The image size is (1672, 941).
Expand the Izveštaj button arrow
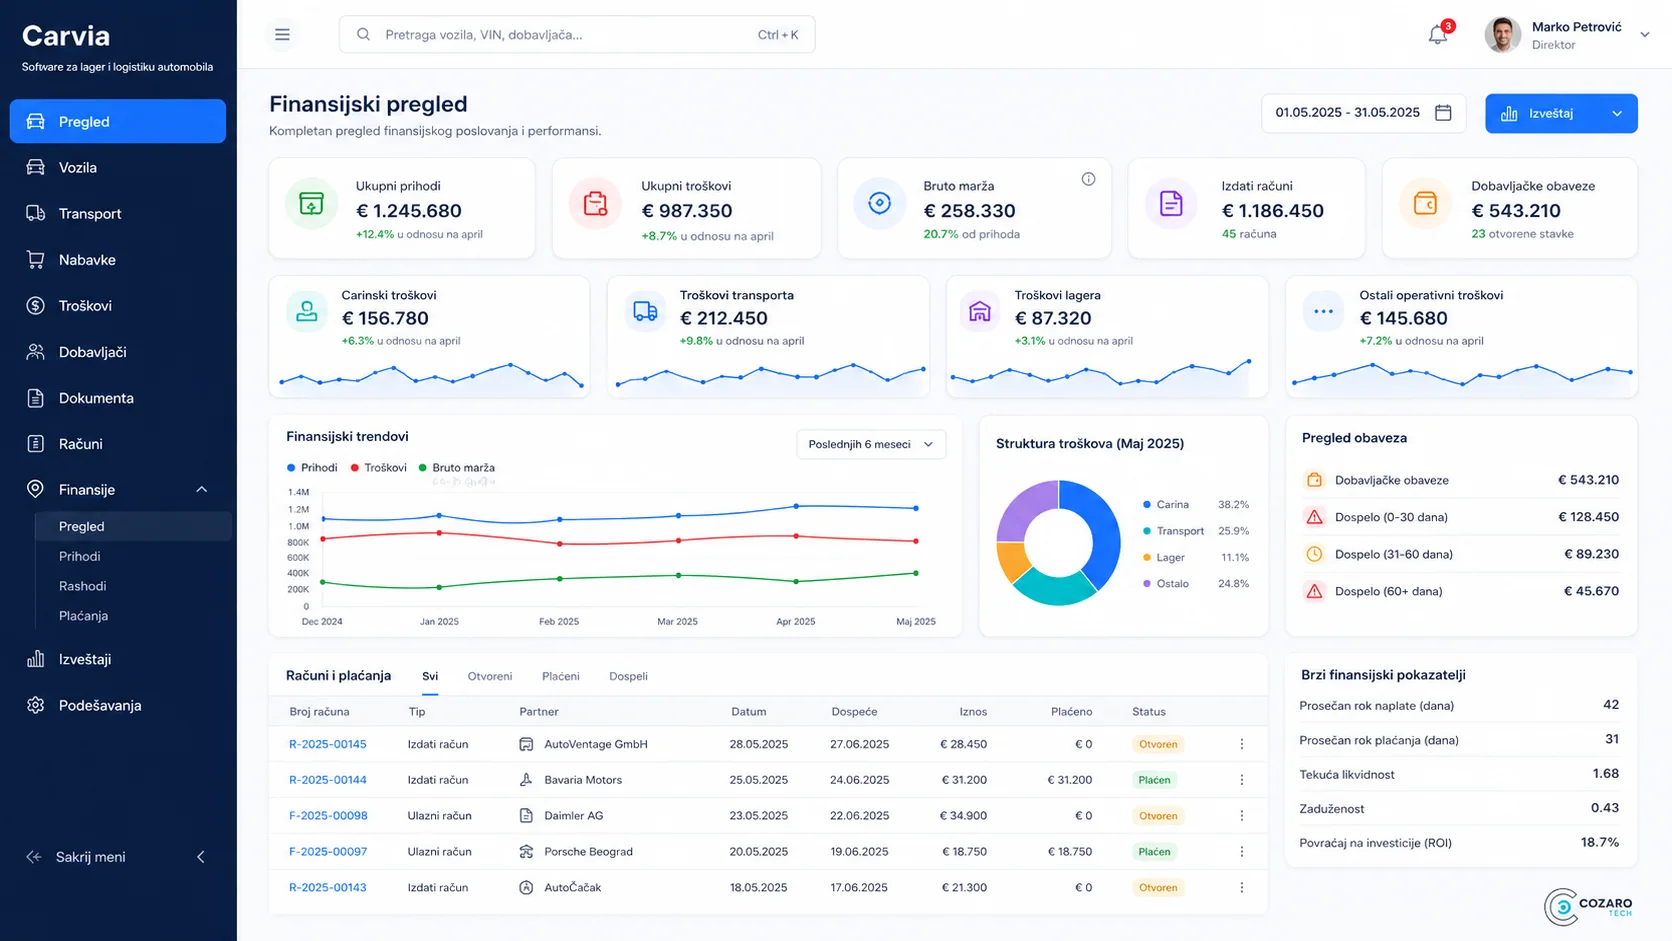pyautogui.click(x=1617, y=113)
